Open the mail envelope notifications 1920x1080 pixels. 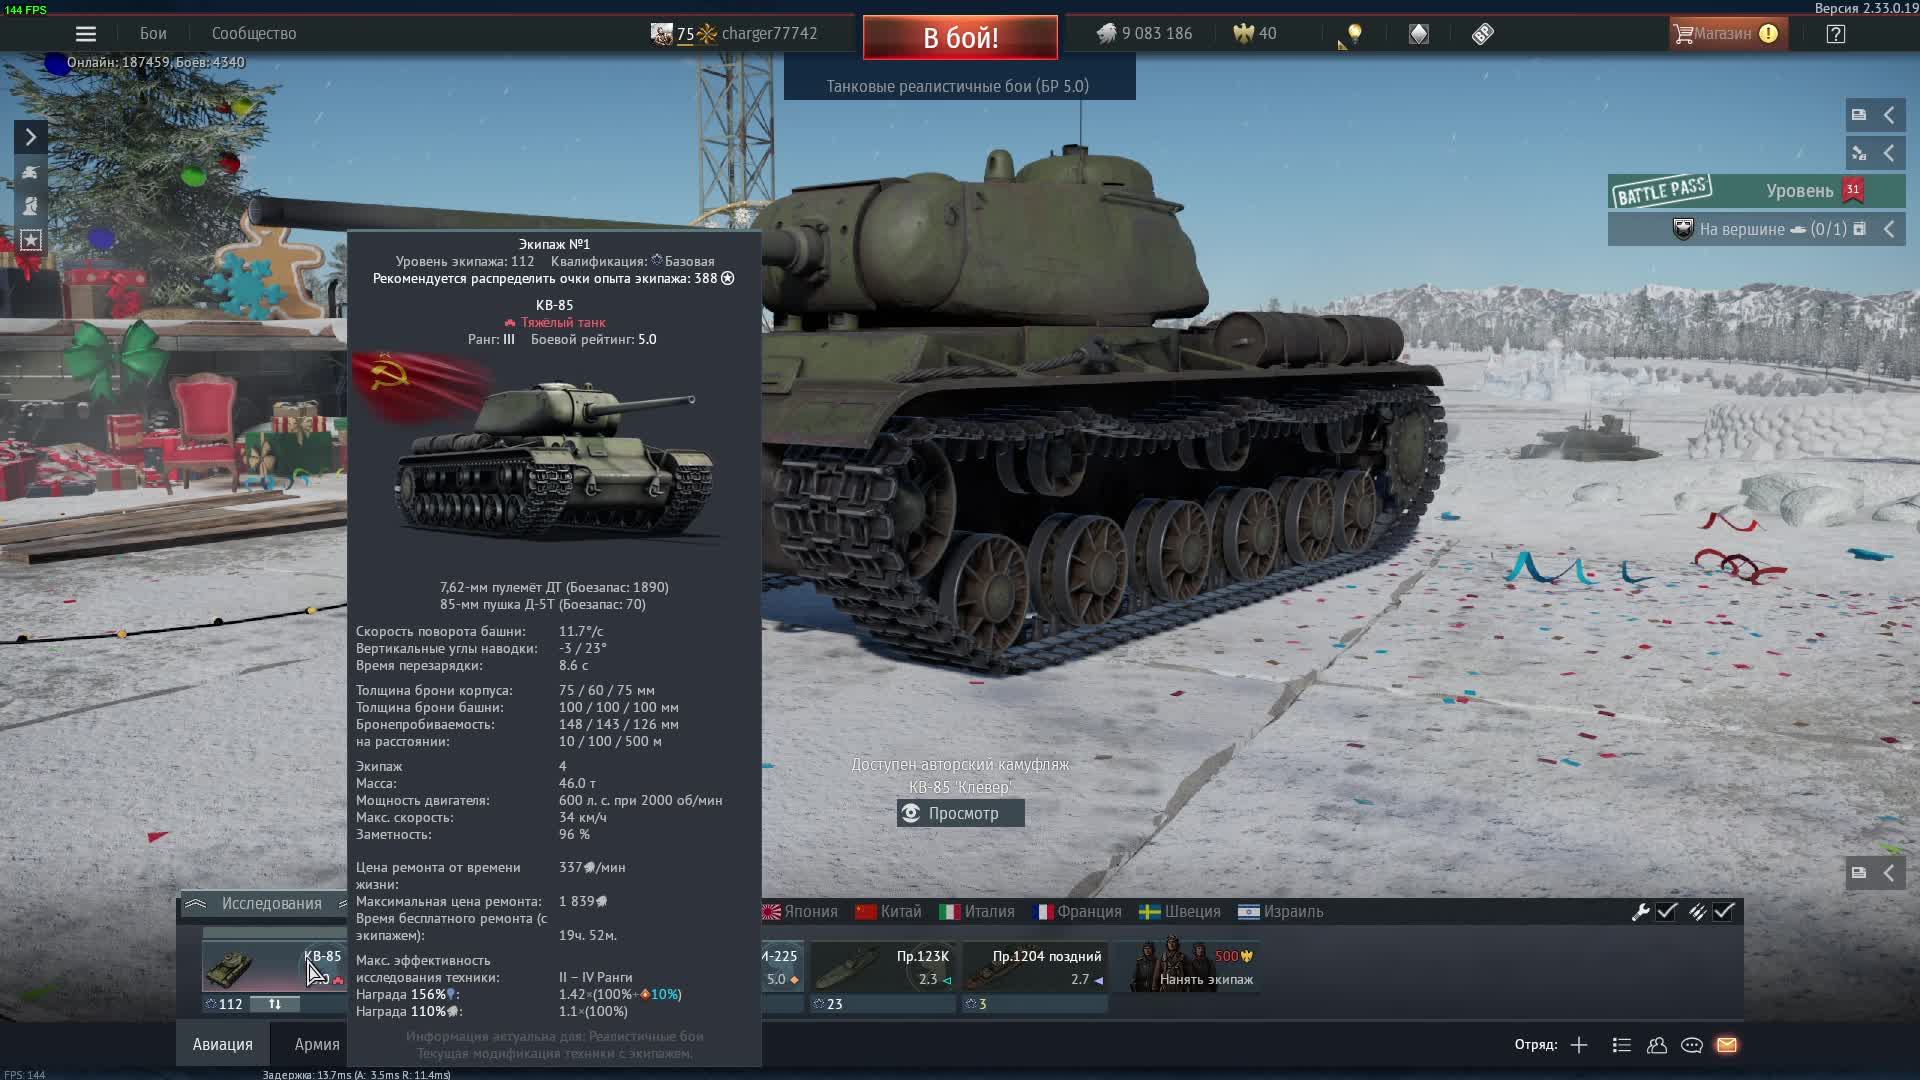pos(1727,1045)
